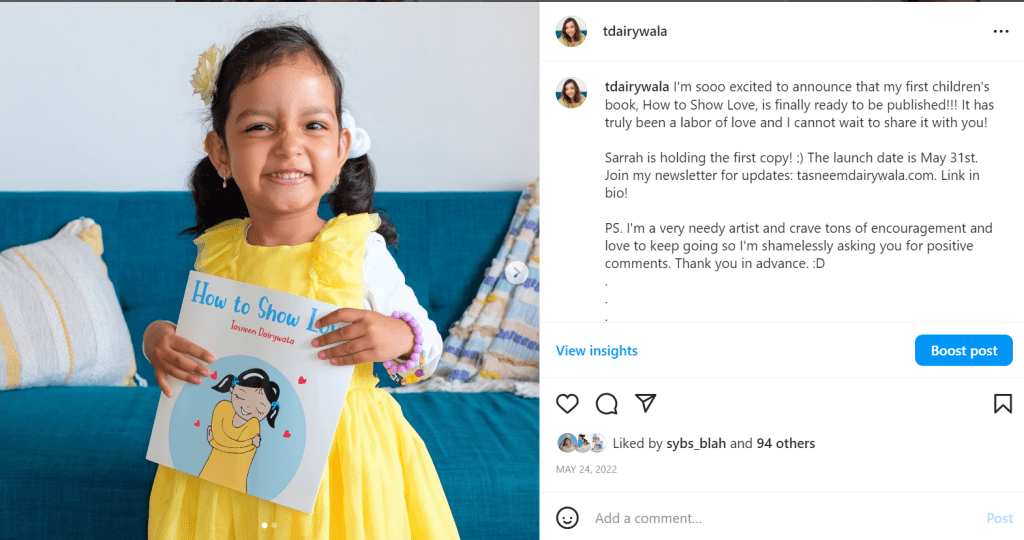Image resolution: width=1024 pixels, height=540 pixels.
Task: Open sybs_blah profile from likes
Action: pos(696,443)
